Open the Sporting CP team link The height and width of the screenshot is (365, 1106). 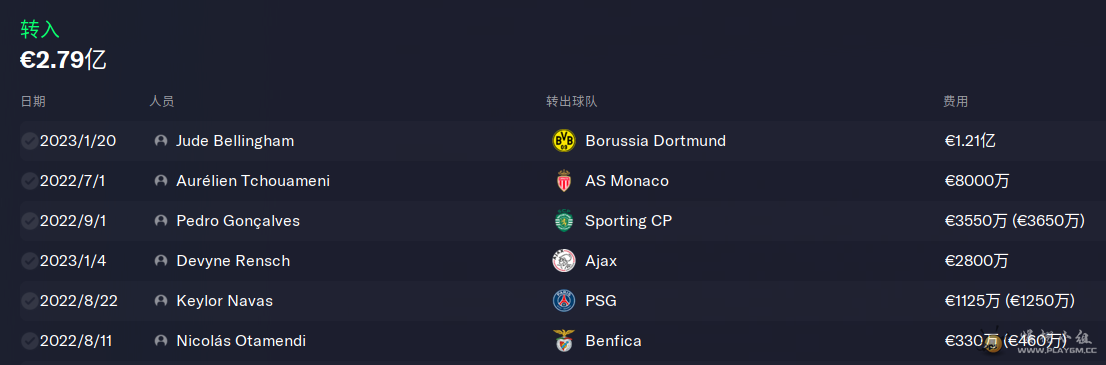click(628, 221)
